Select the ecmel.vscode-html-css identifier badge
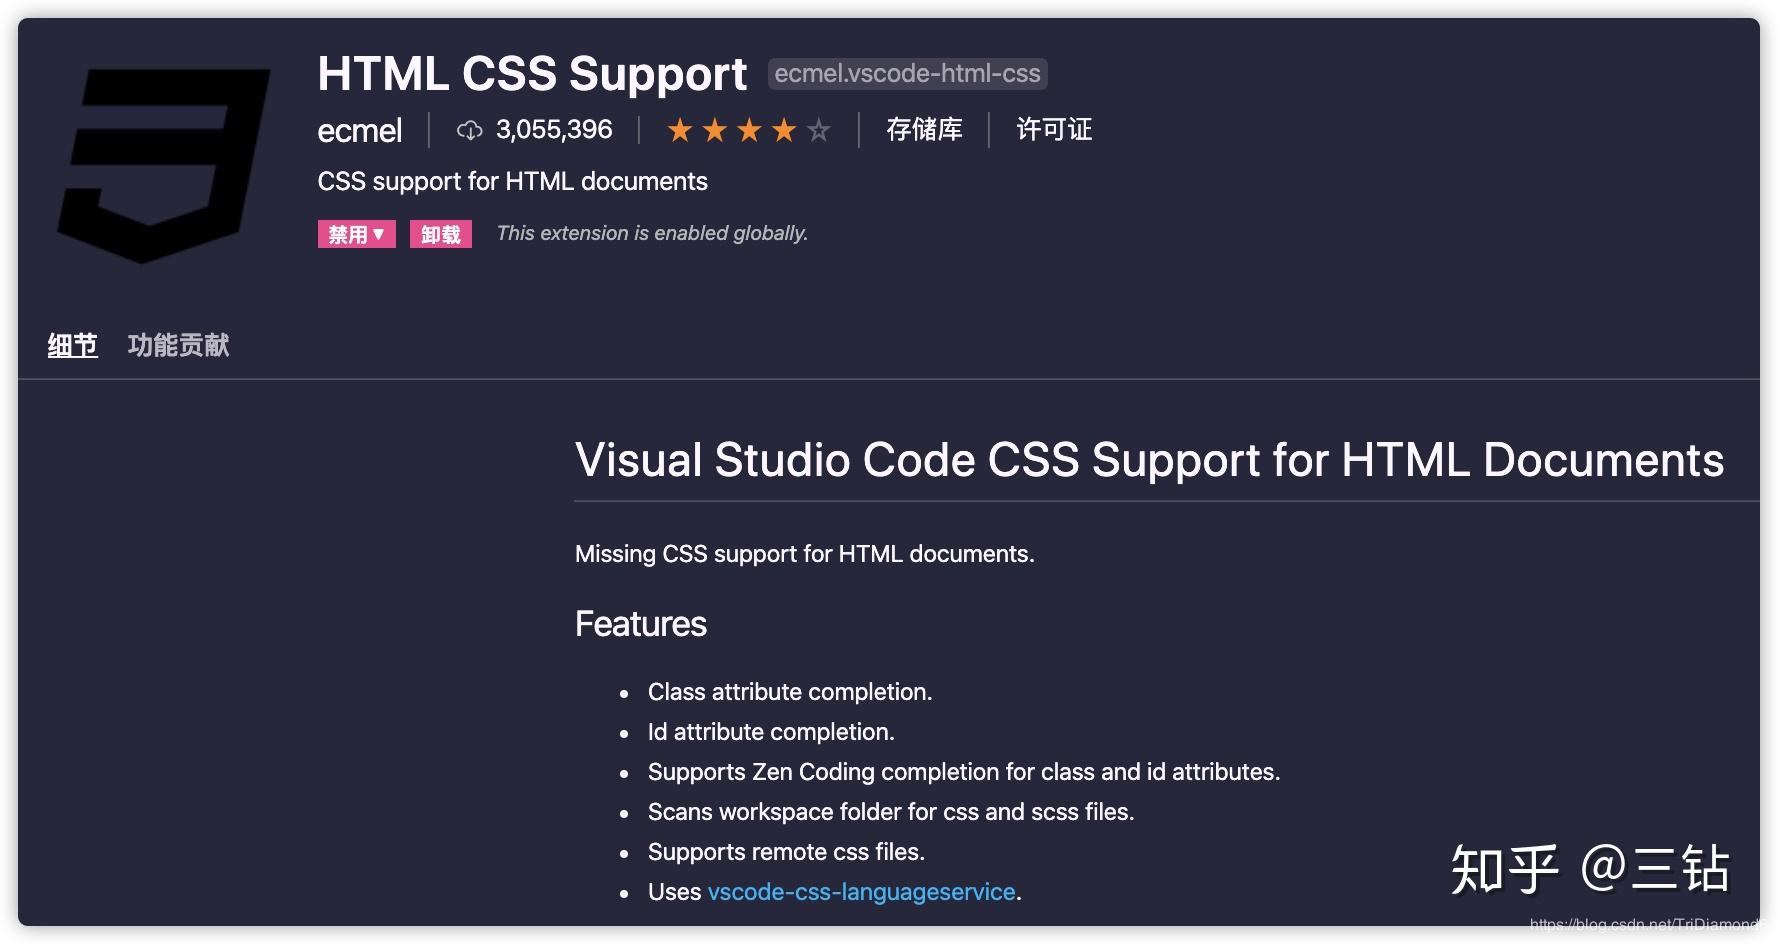Viewport: 1778px width, 944px height. click(906, 73)
